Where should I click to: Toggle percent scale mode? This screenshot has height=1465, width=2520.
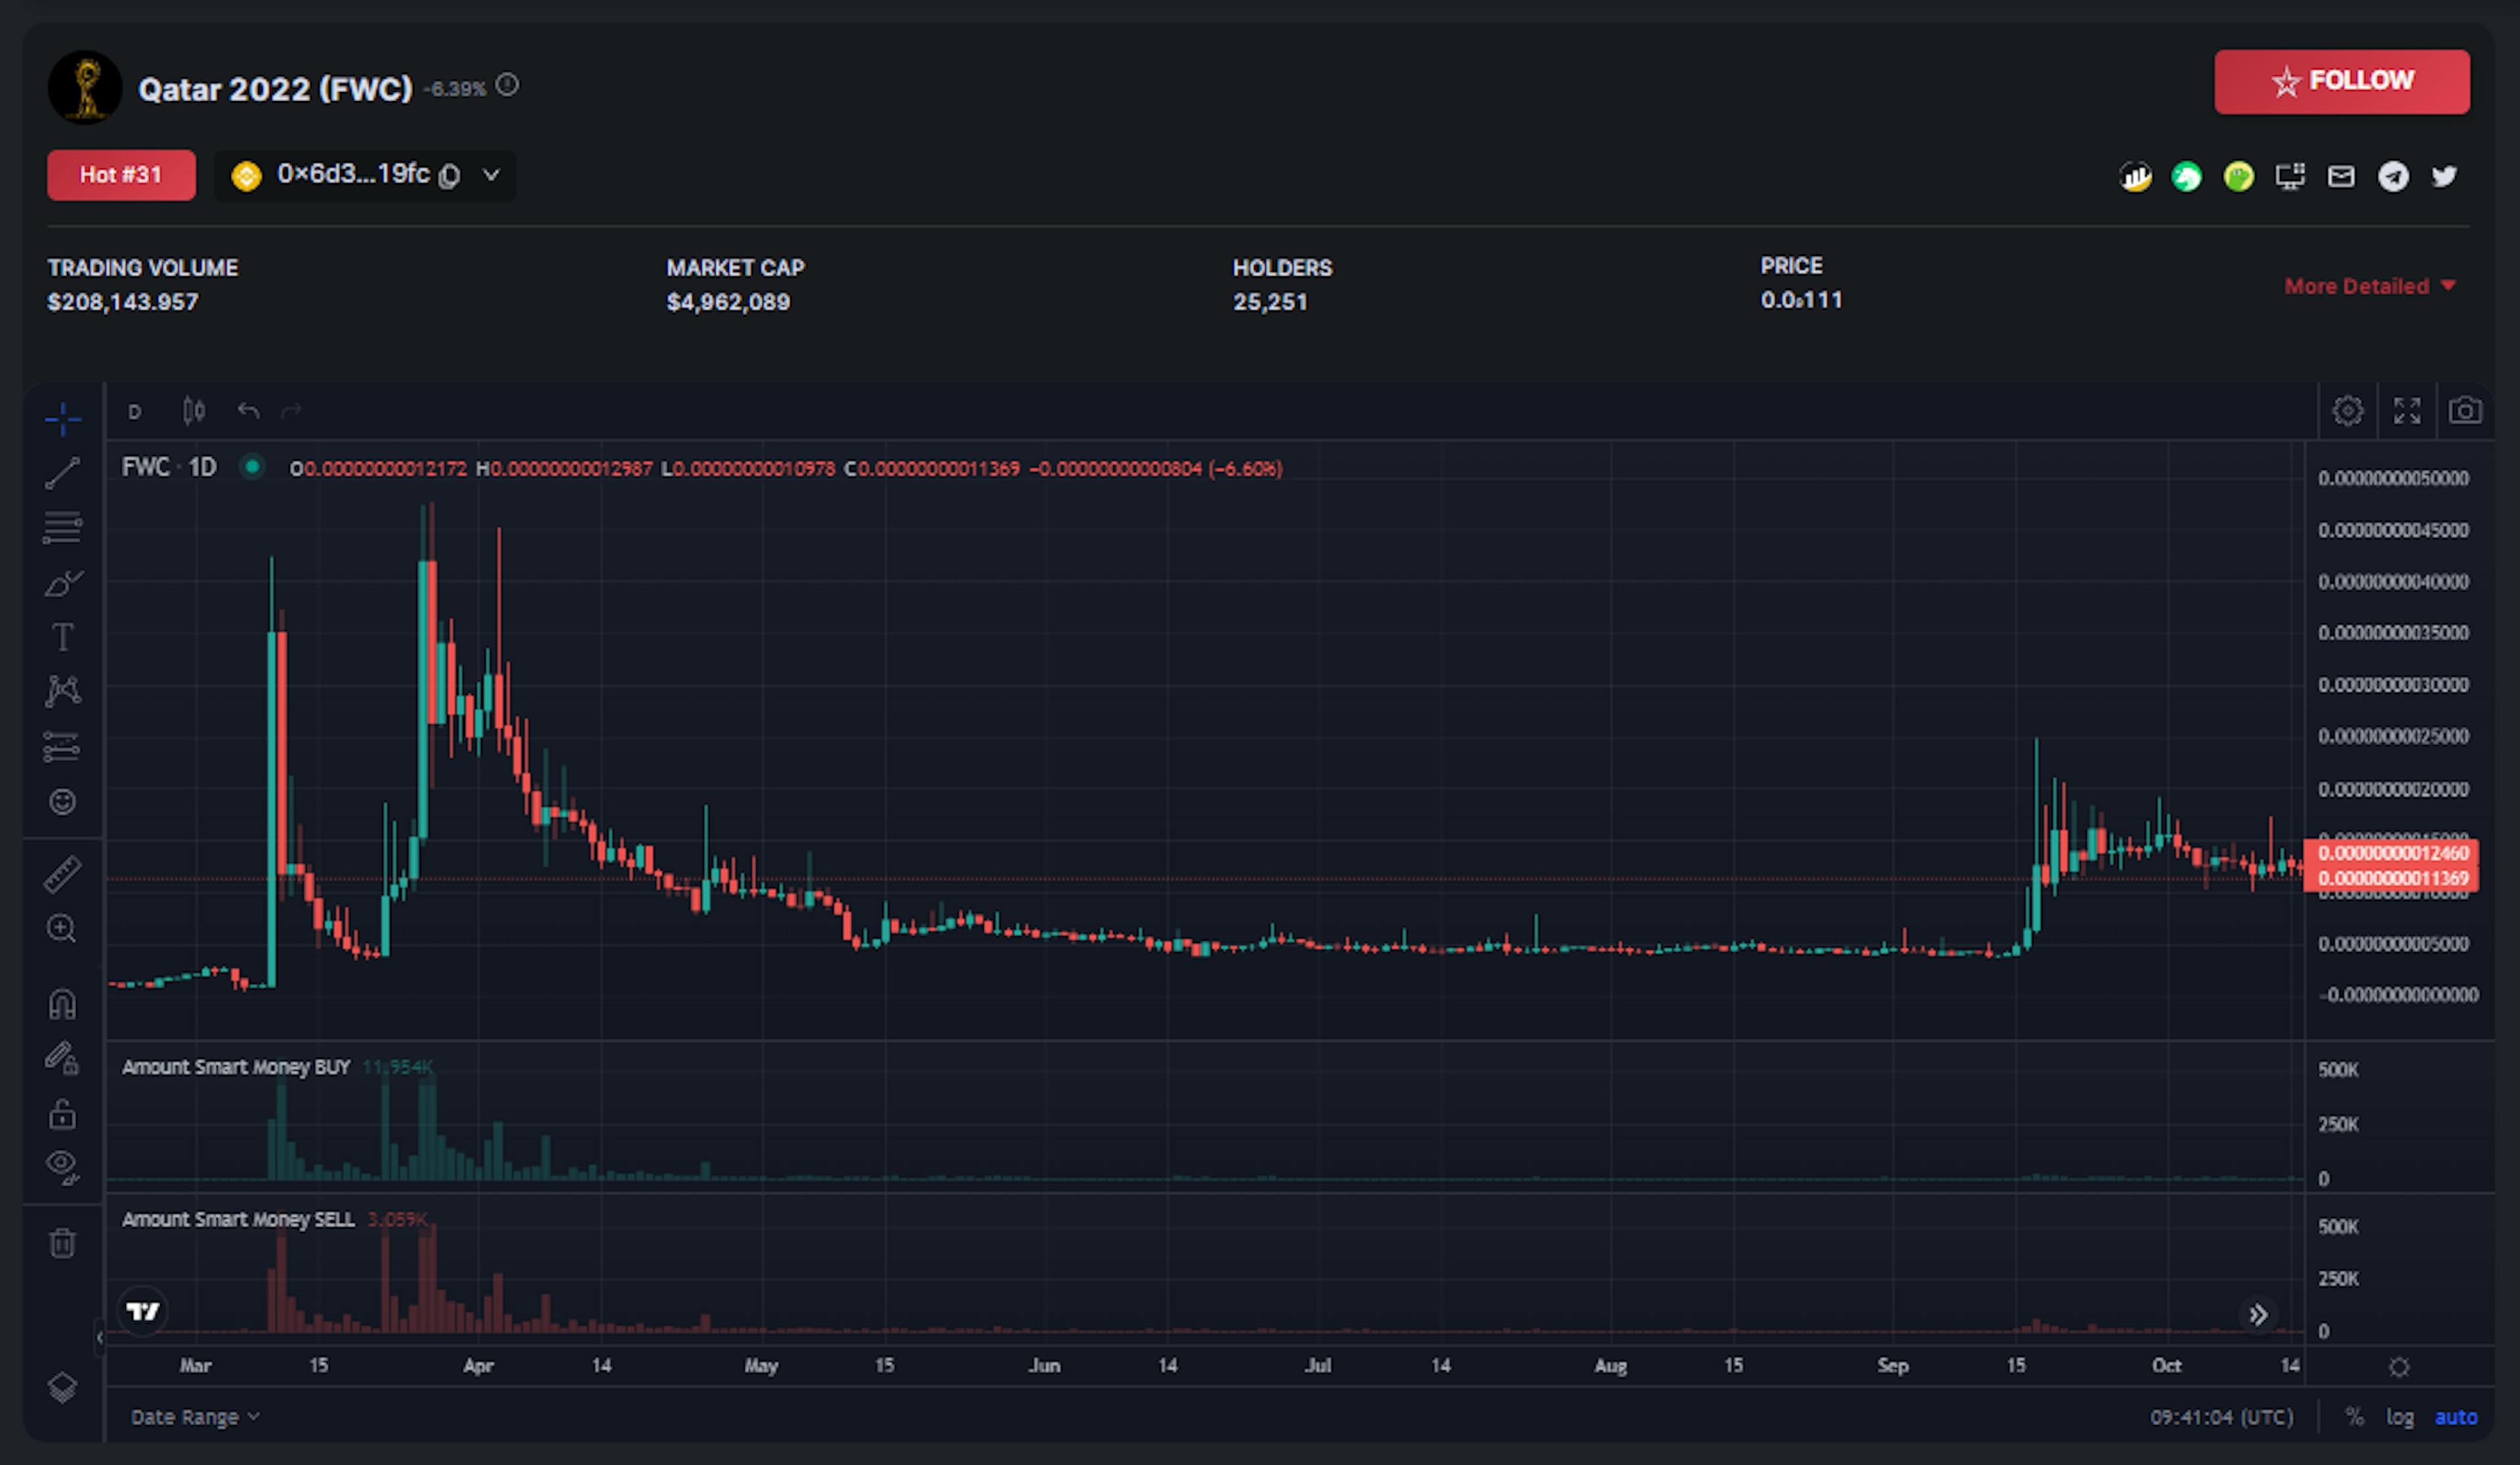(x=2354, y=1416)
